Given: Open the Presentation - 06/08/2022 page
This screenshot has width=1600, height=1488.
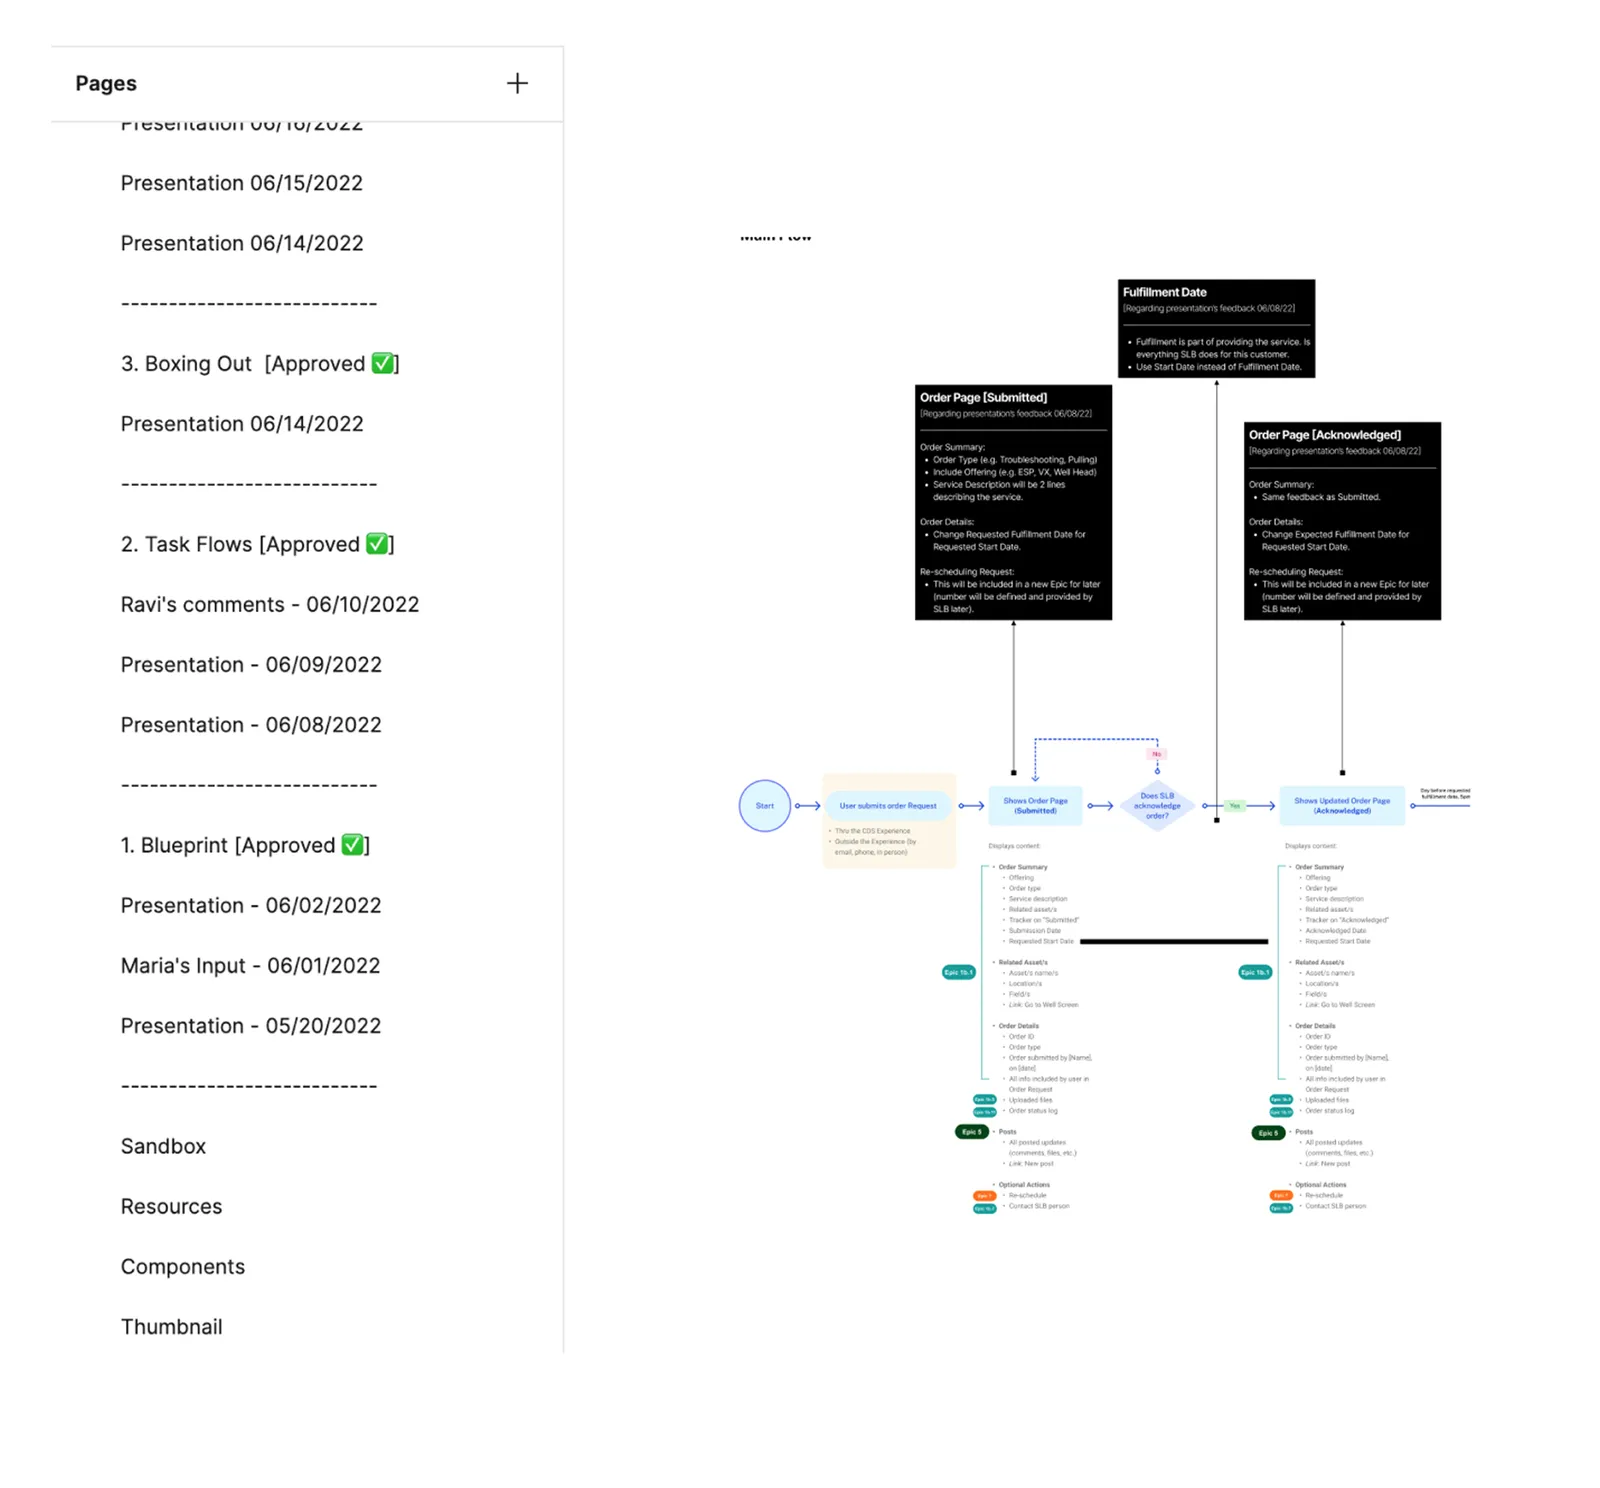Looking at the screenshot, I should 251,725.
